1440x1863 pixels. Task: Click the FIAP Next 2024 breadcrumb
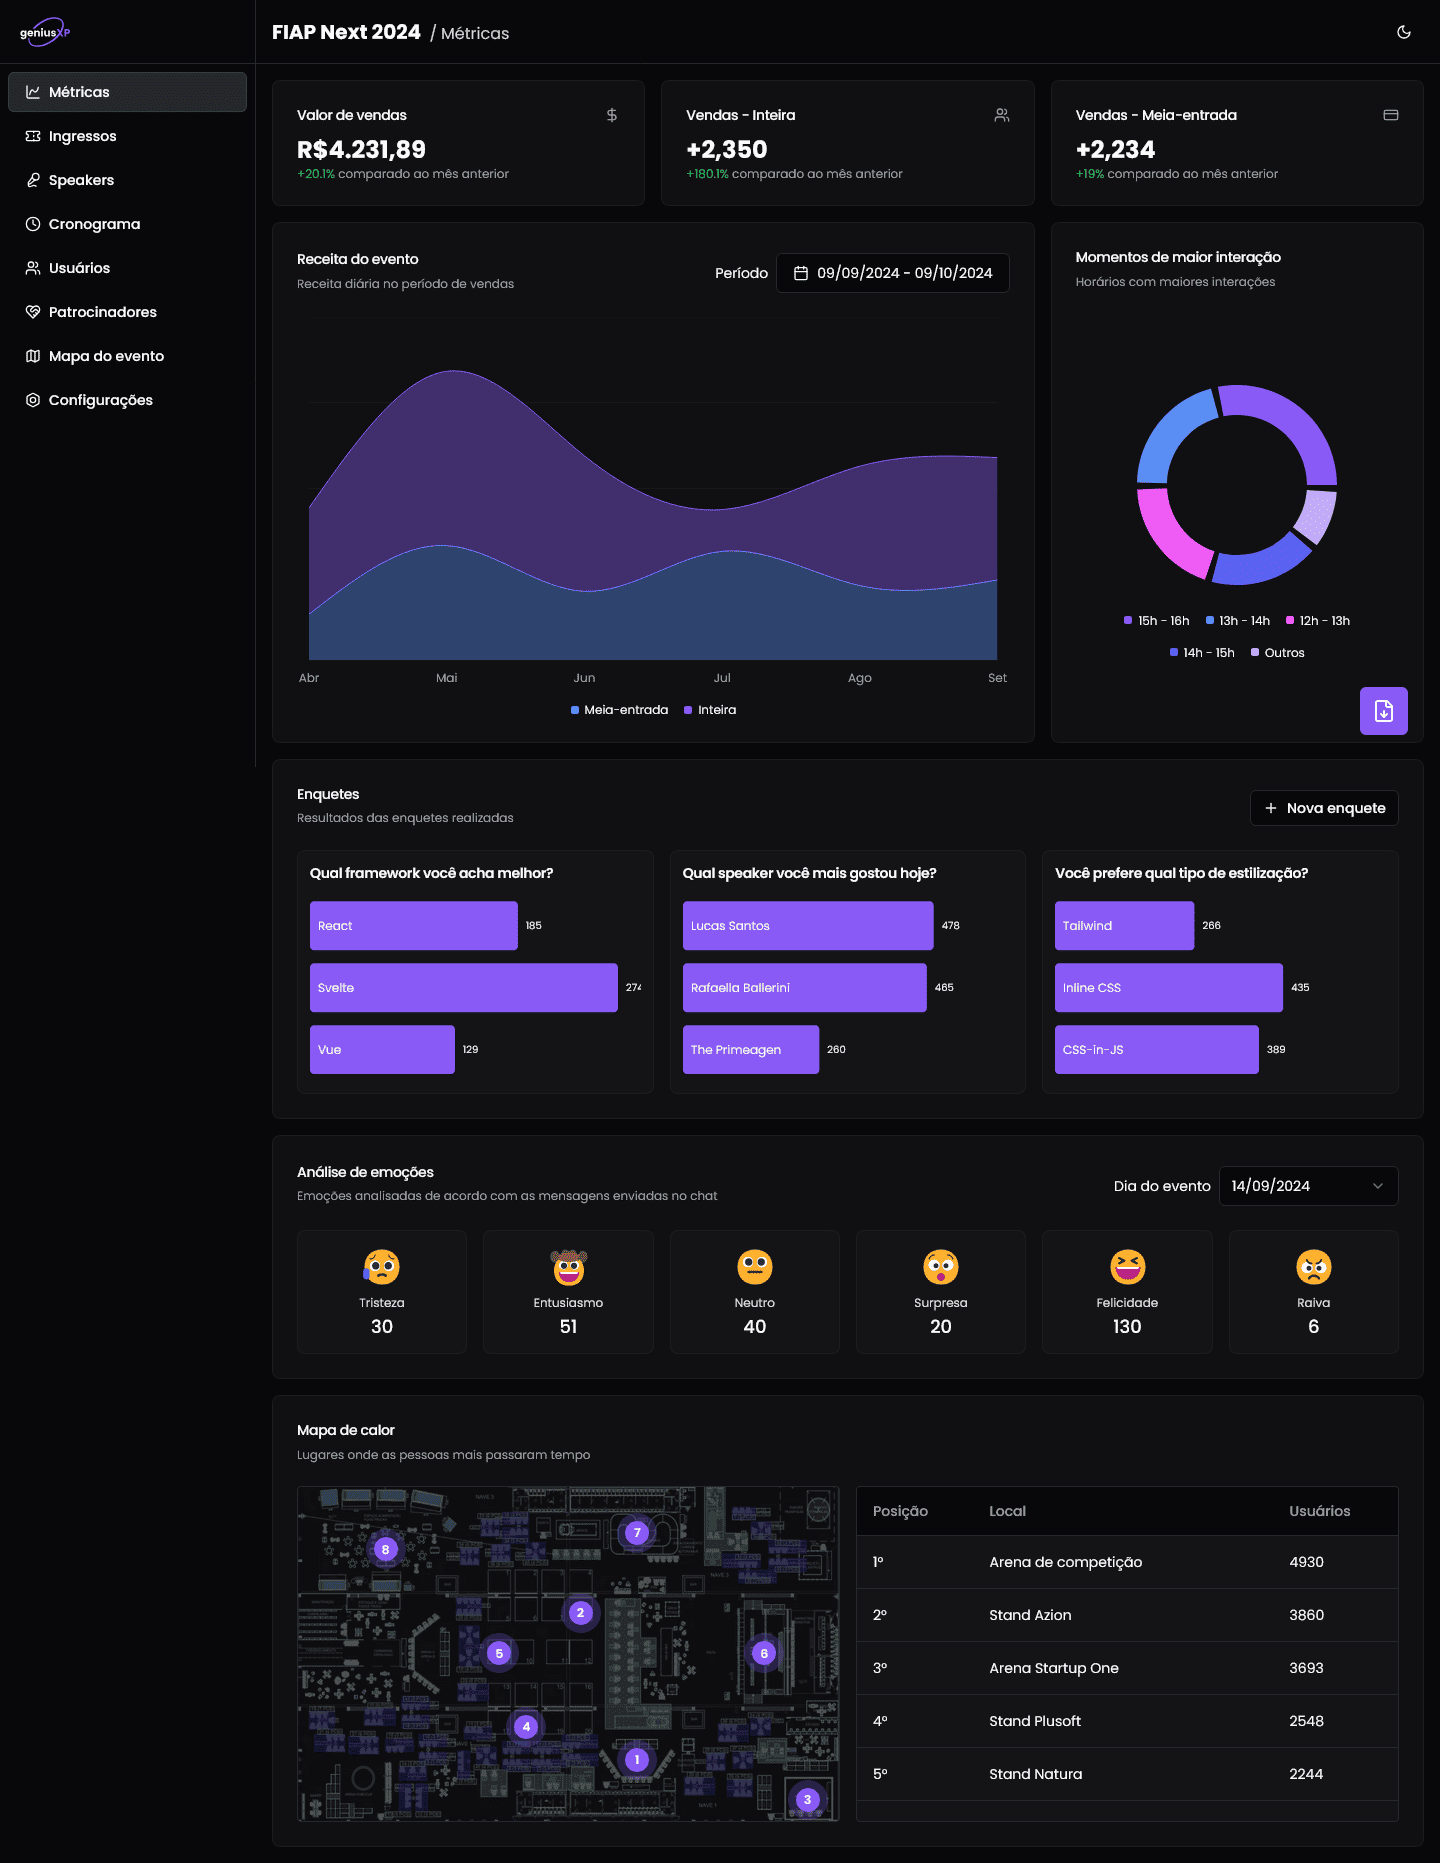[x=346, y=32]
